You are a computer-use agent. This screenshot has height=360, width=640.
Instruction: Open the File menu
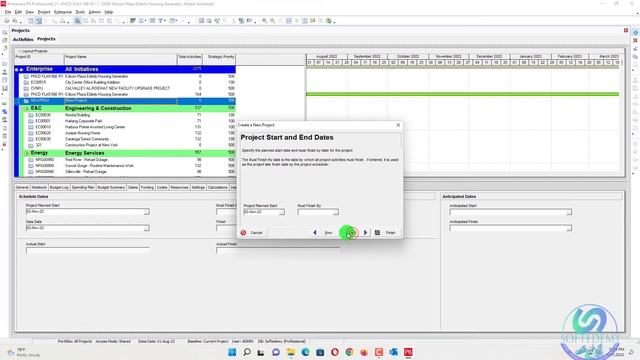tap(8, 12)
